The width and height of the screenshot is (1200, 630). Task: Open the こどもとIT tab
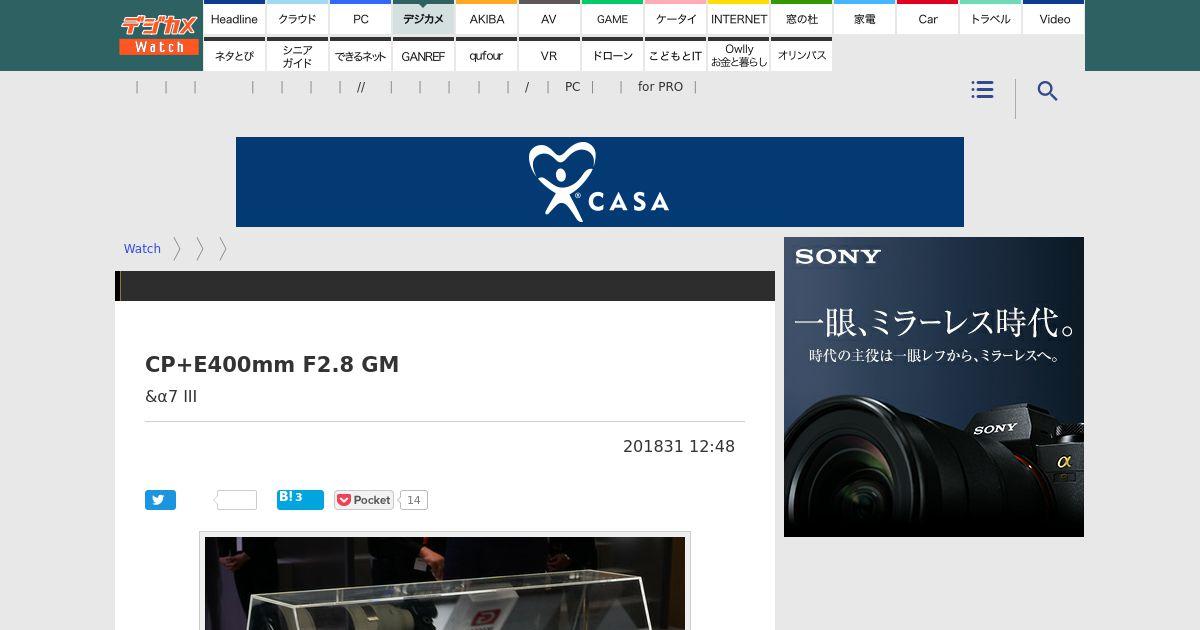tap(675, 55)
